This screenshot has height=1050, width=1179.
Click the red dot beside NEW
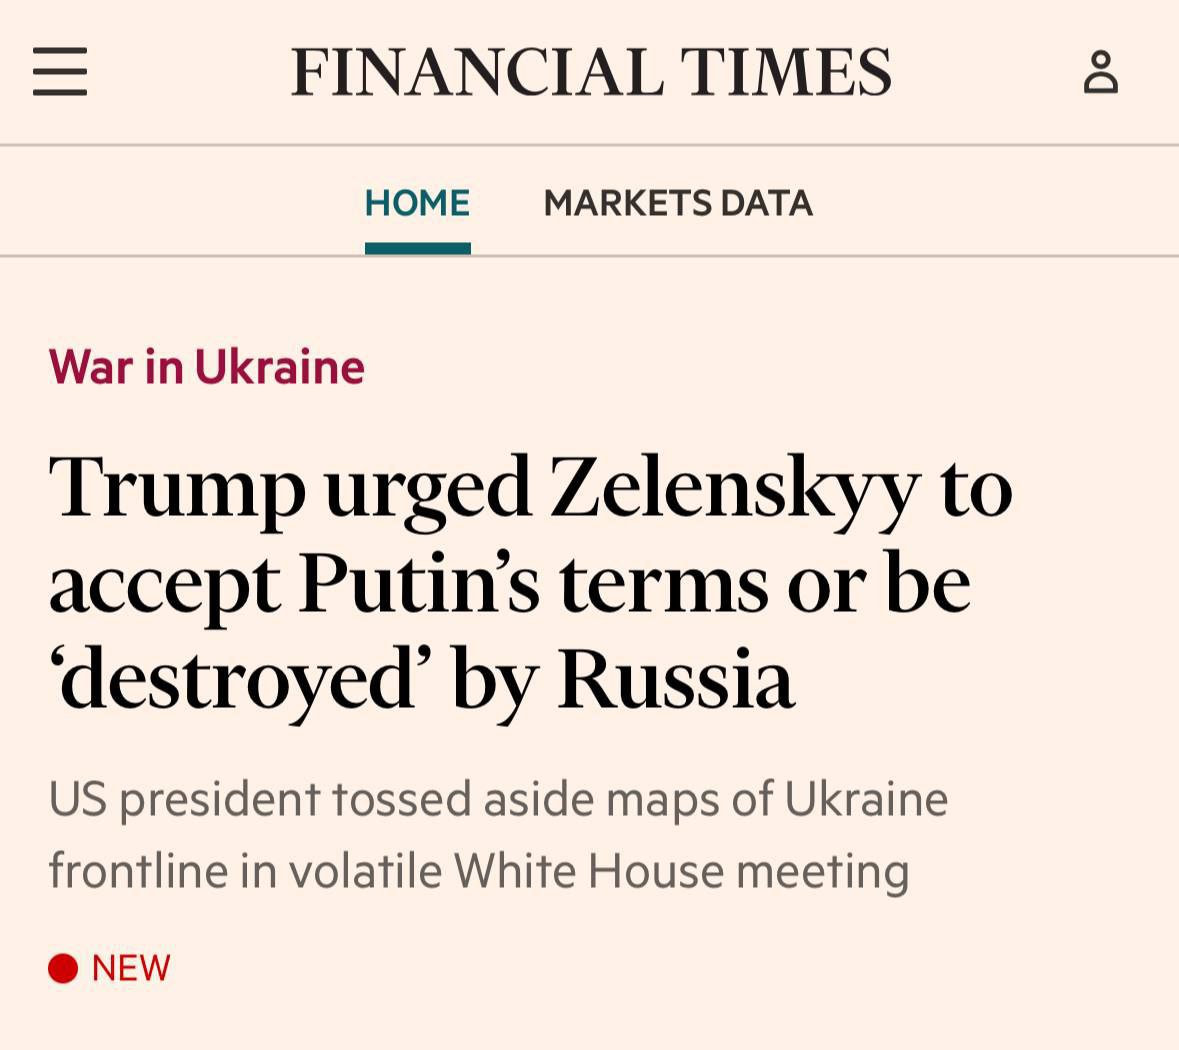[x=63, y=968]
